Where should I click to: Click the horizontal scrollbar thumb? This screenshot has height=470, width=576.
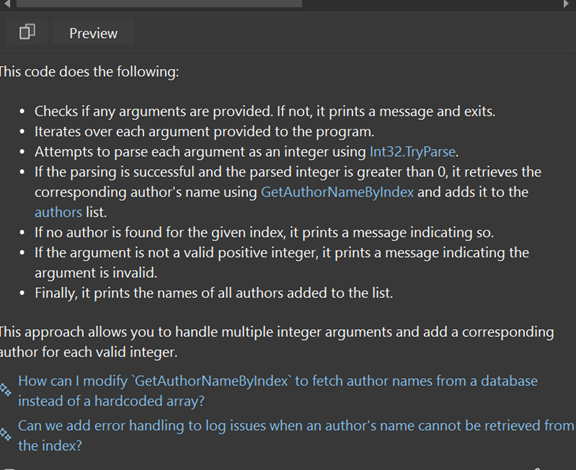click(x=159, y=3)
